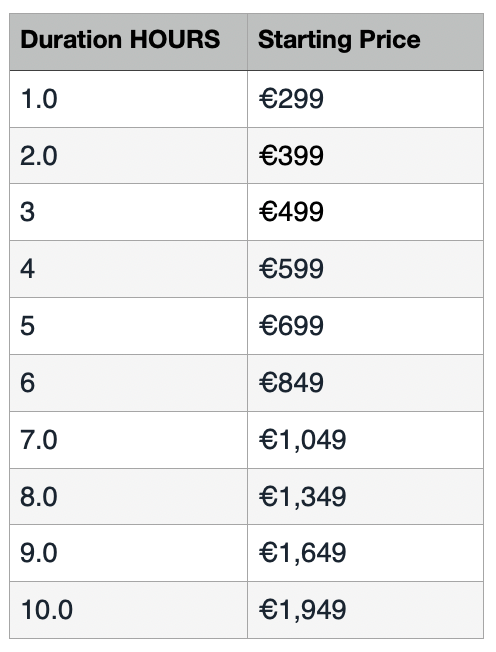Select the 6 hour duration cell
Image resolution: width=496 pixels, height=652 pixels.
(x=128, y=383)
